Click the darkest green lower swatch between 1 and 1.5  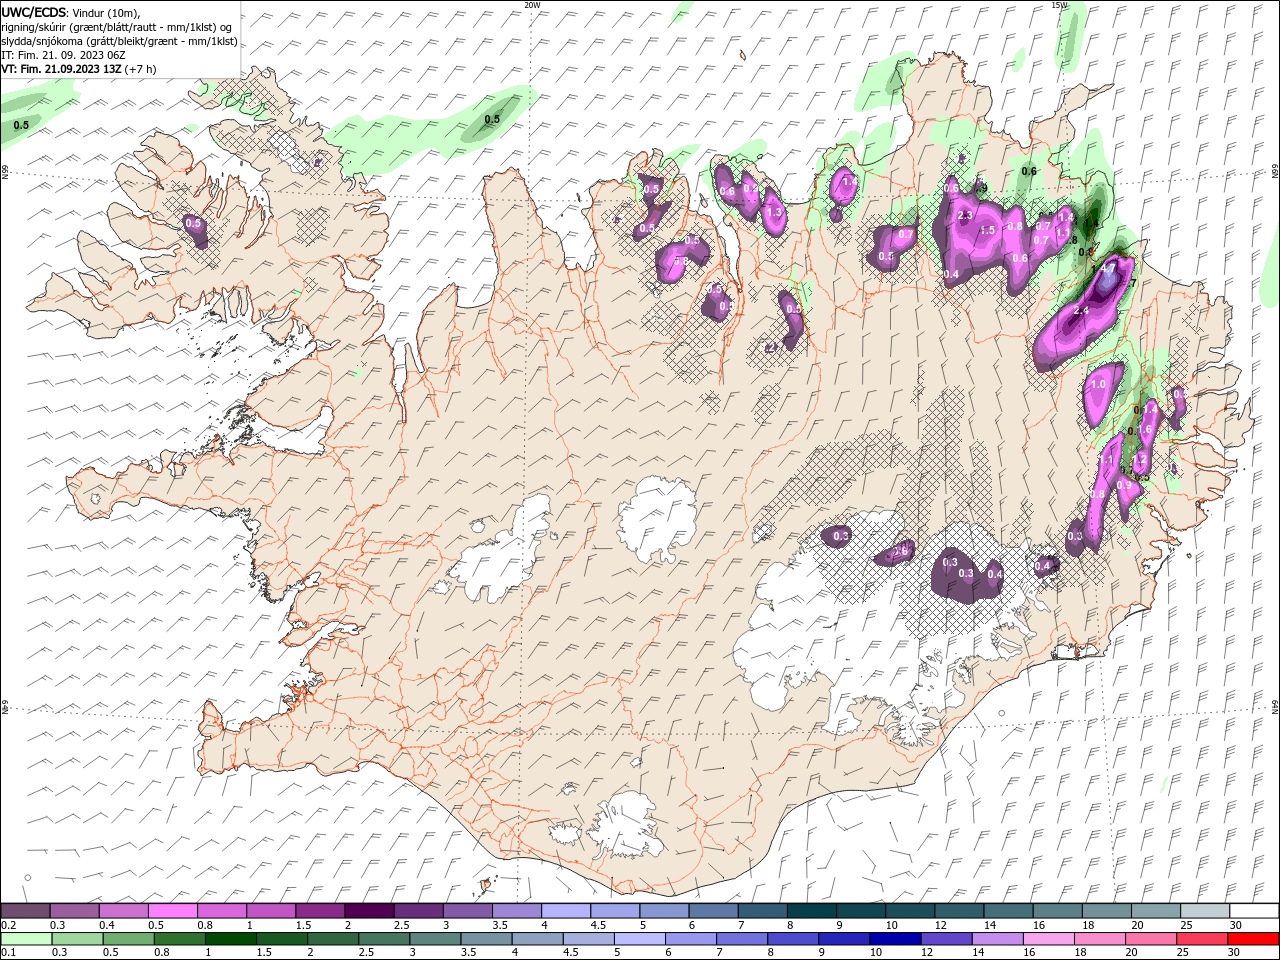coord(230,939)
